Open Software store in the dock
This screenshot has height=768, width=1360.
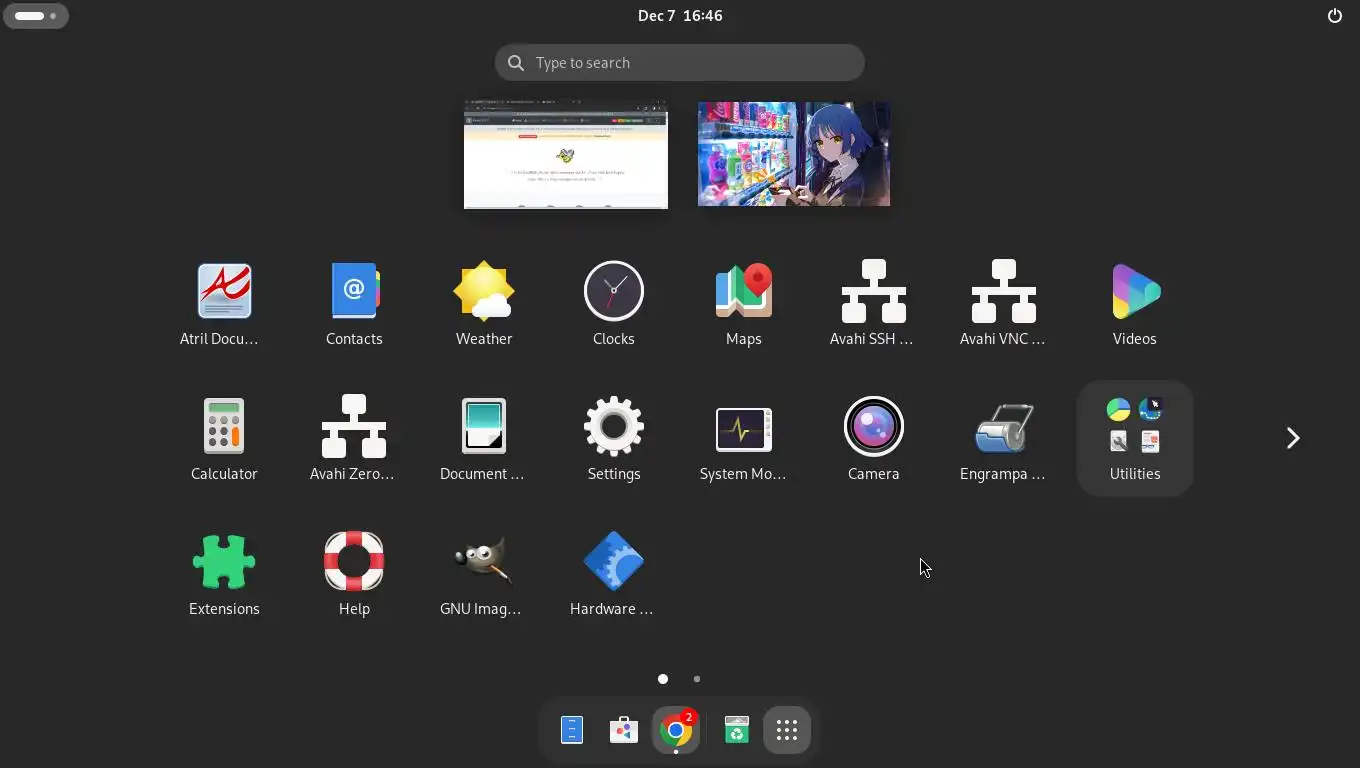tap(624, 731)
